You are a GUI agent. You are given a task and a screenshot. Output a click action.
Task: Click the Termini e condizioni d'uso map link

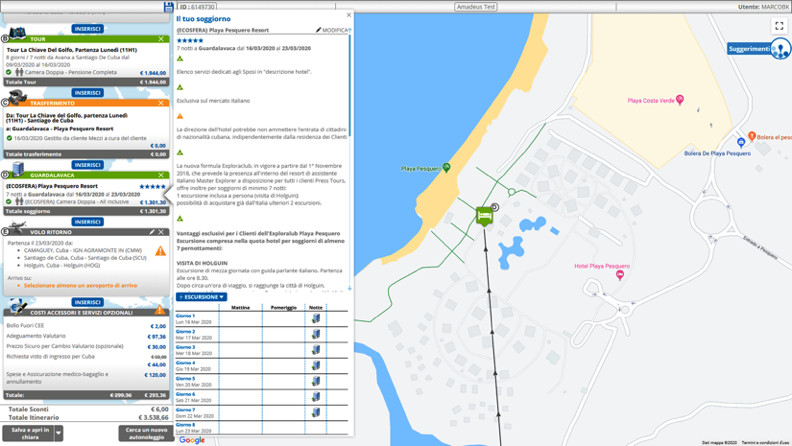coord(766,443)
